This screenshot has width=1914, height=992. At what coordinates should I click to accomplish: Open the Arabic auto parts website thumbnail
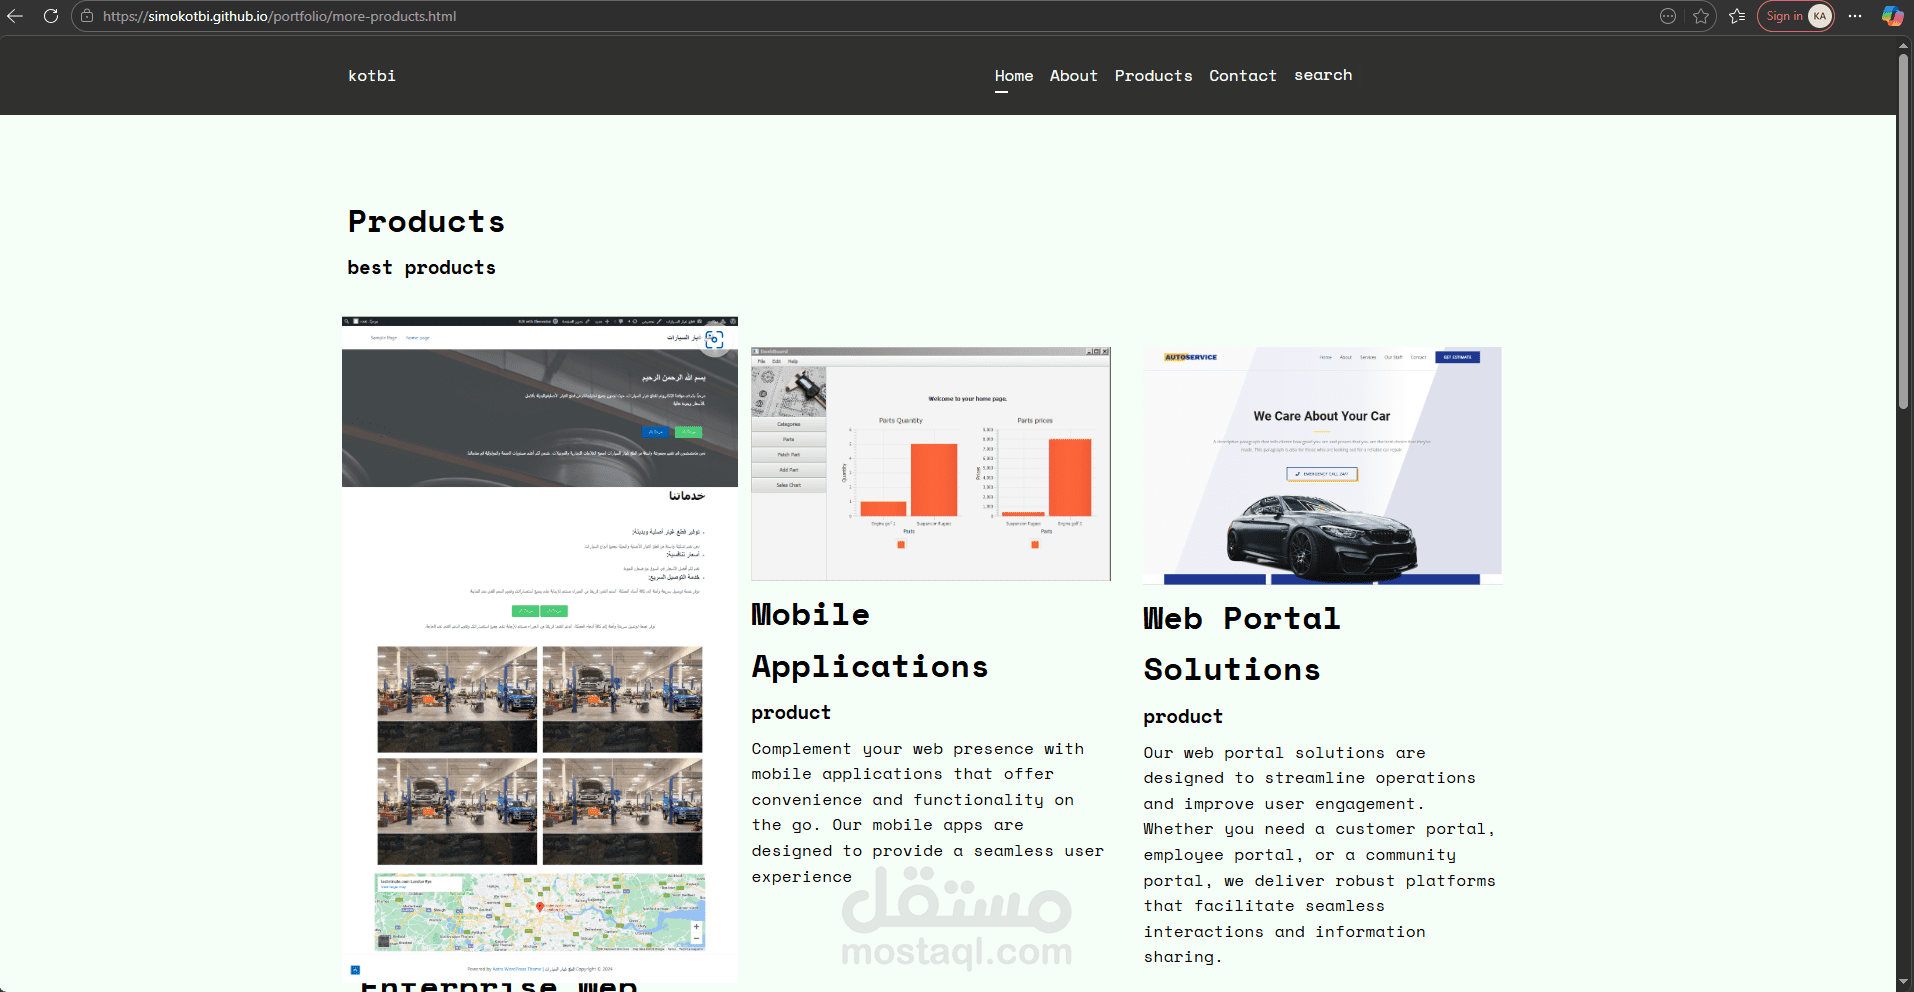(540, 648)
